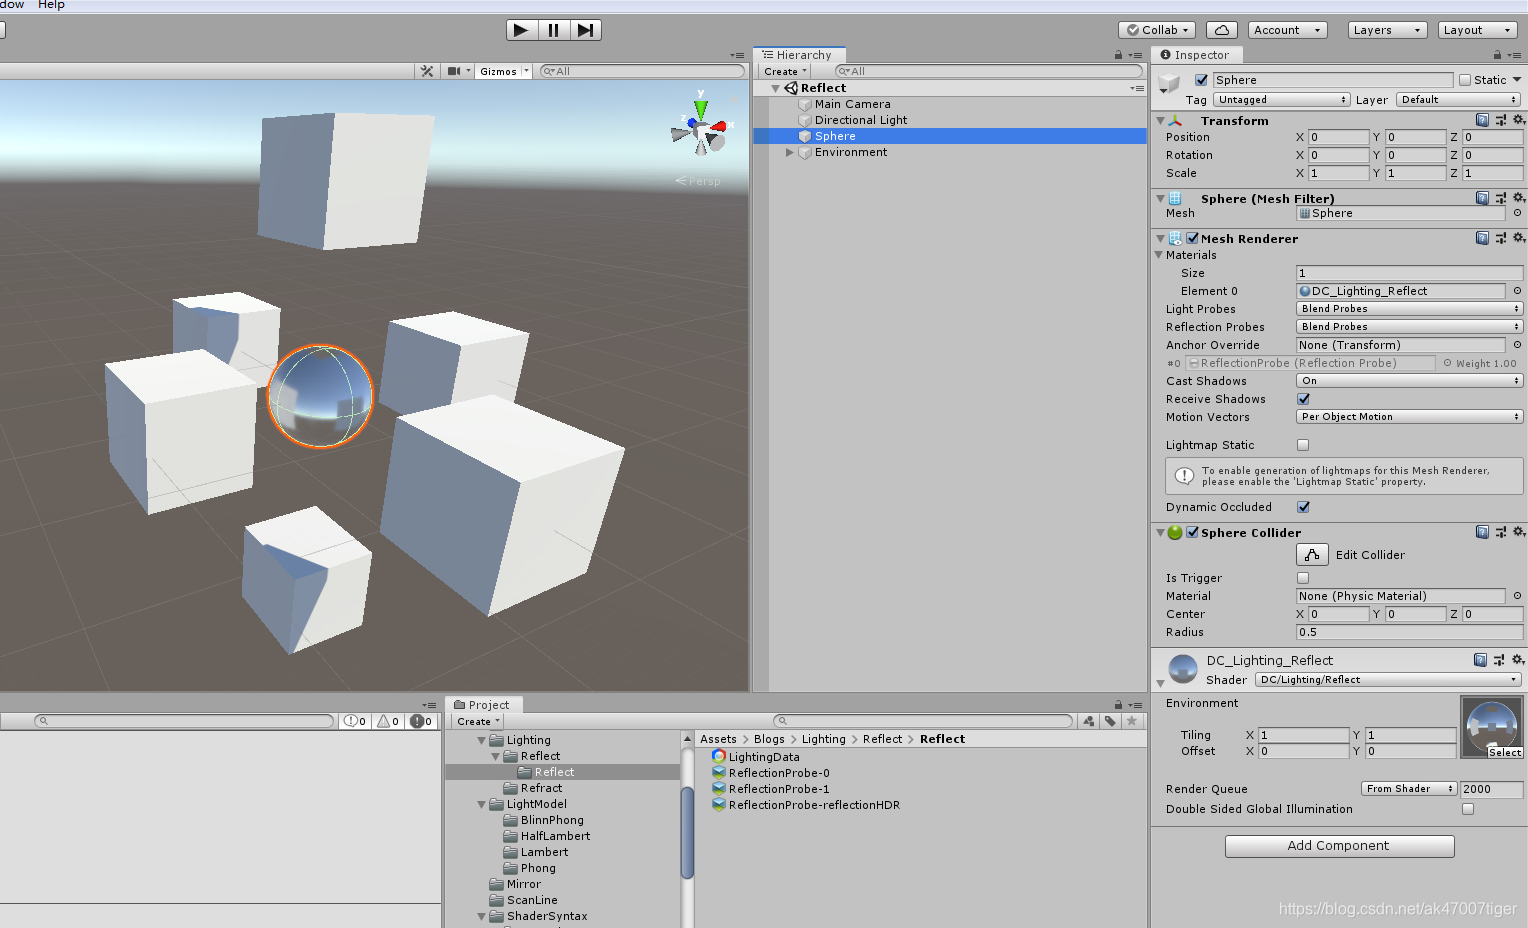
Task: Click the Pause button
Action: click(554, 29)
